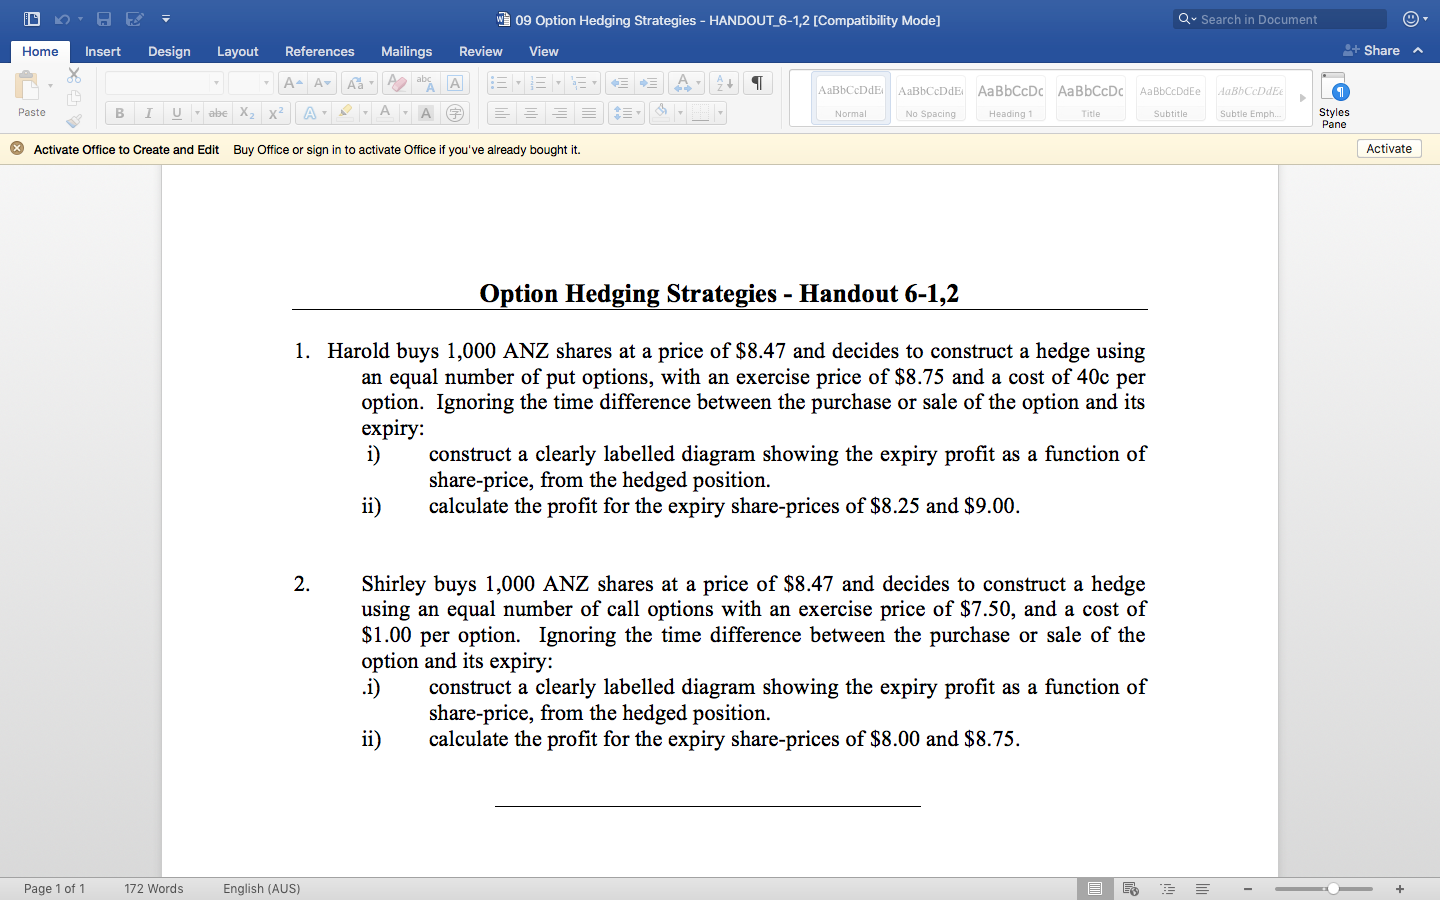
Task: Click the Paste clipboard icon
Action: point(28,86)
